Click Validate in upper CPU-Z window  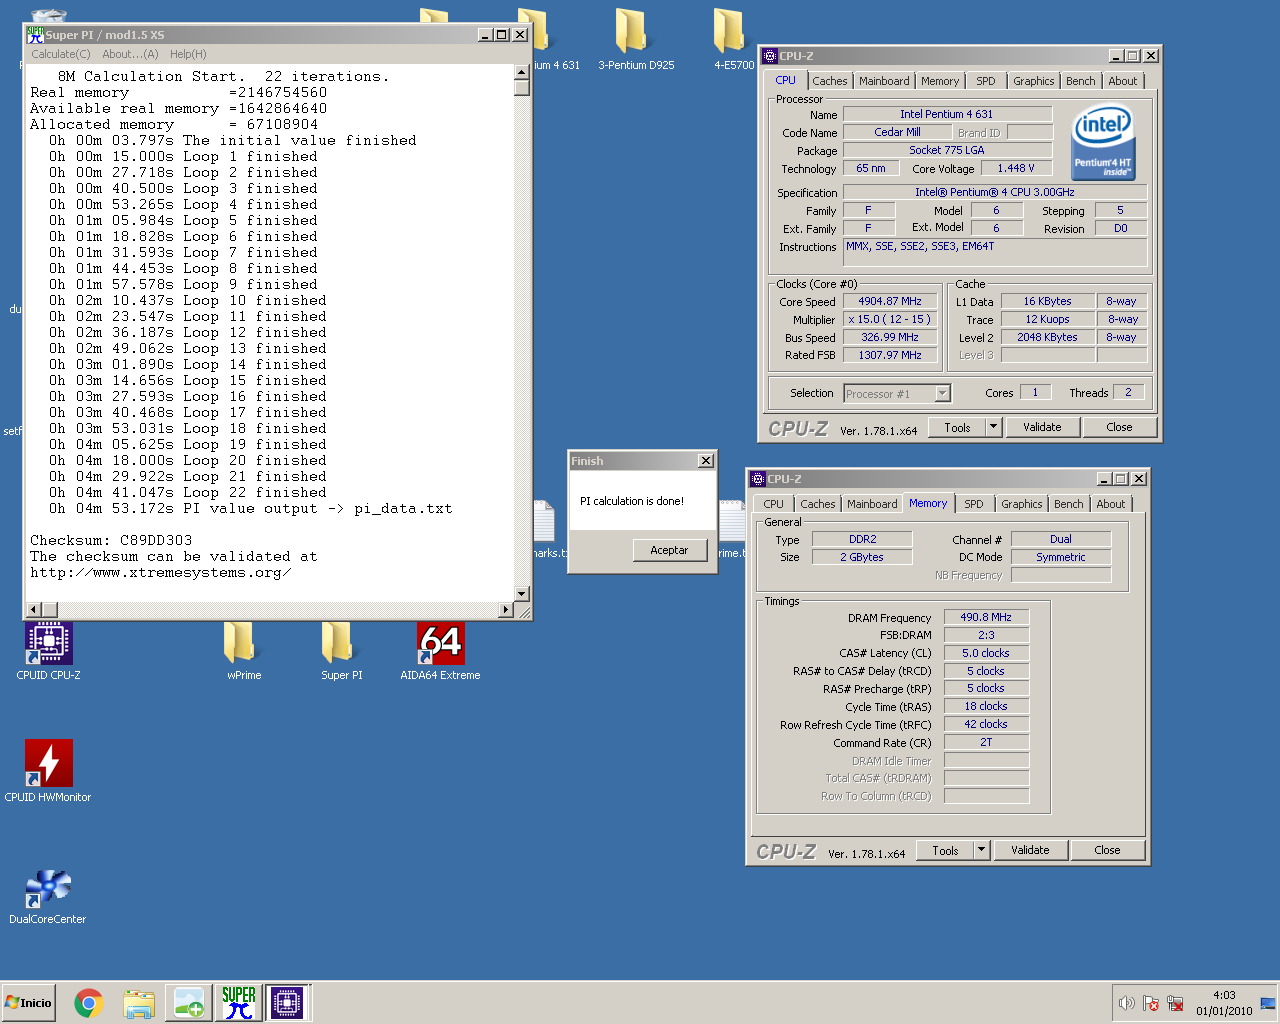tap(1042, 427)
